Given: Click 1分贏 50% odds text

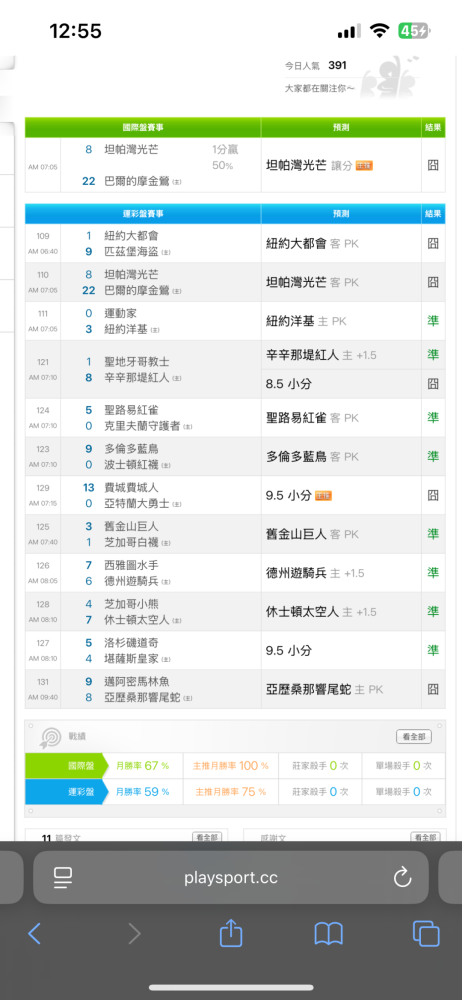Looking at the screenshot, I should click(x=225, y=158).
